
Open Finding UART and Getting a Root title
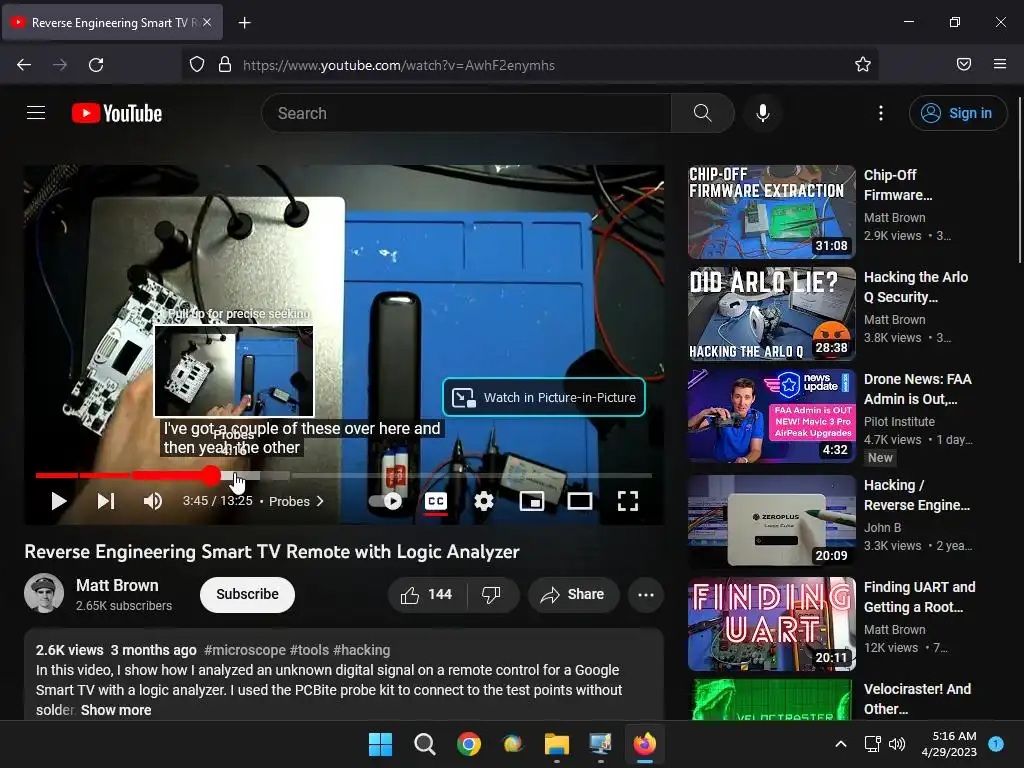(x=920, y=597)
